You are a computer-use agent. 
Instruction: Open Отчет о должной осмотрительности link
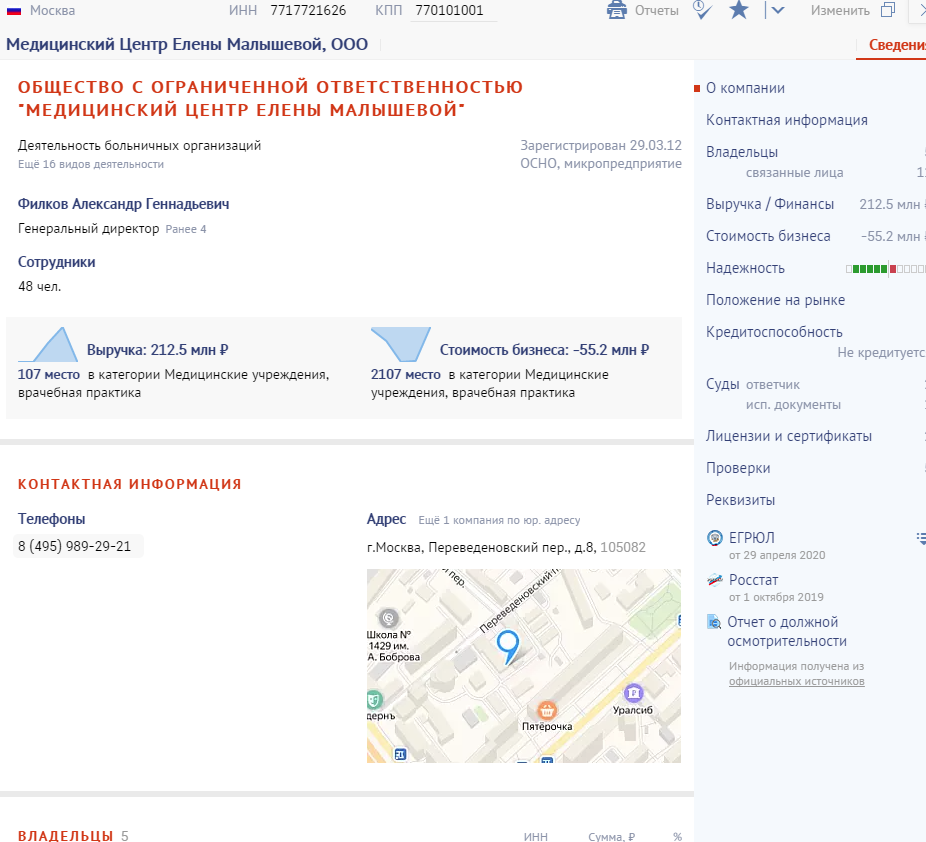pos(787,631)
